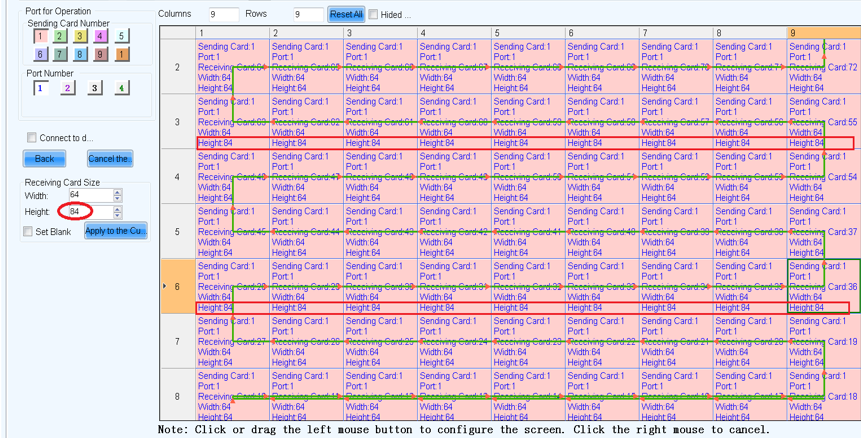Select blue sending card number 8
The image size is (861, 438).
tap(80, 55)
